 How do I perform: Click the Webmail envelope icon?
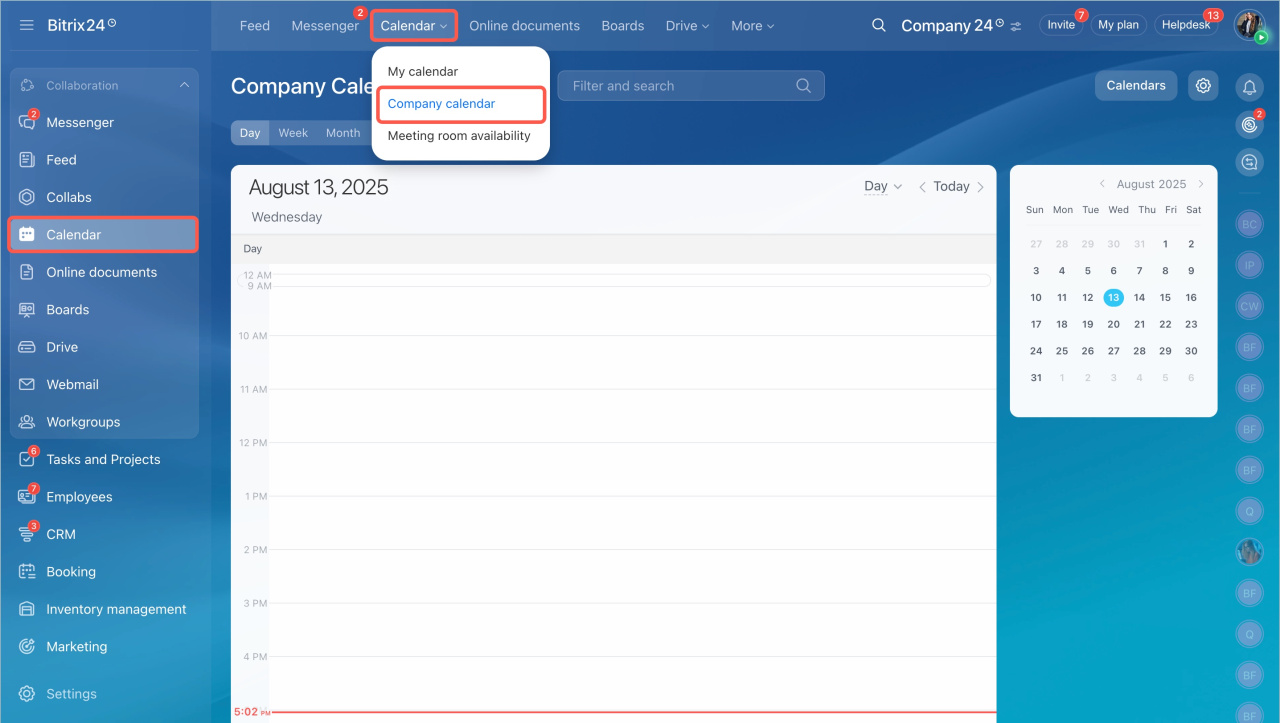pyautogui.click(x=27, y=385)
